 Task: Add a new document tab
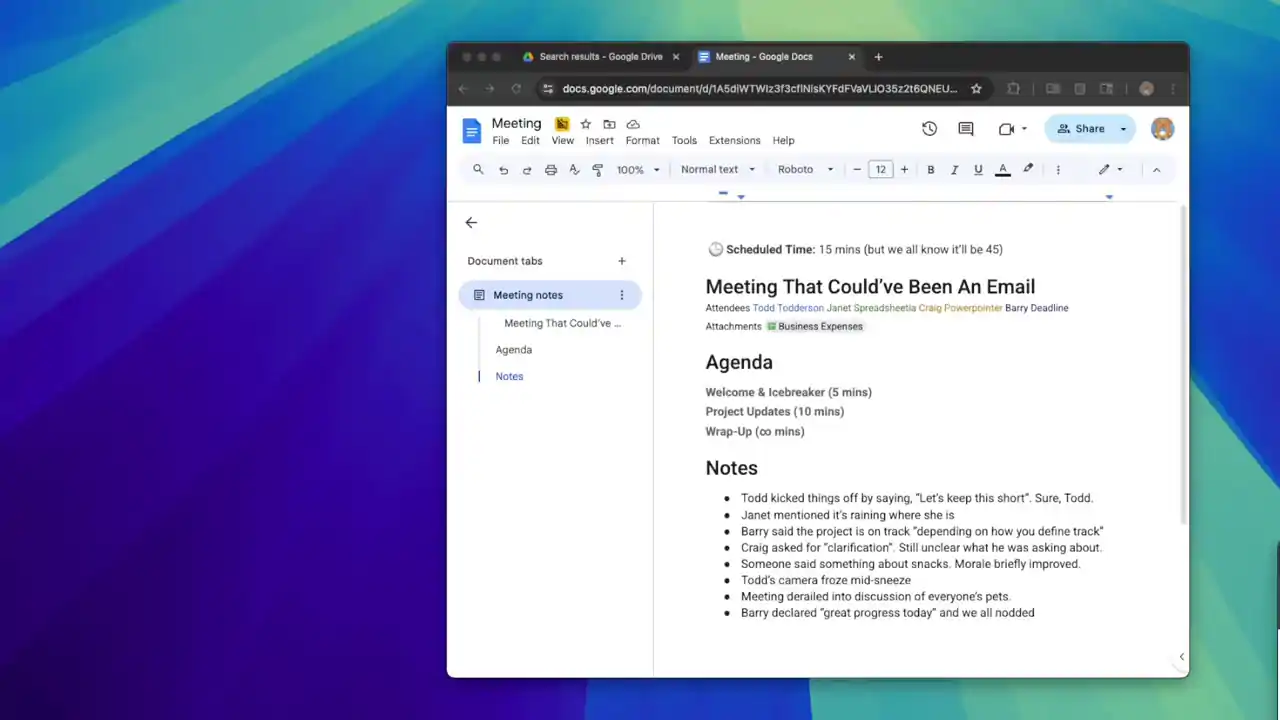(x=621, y=261)
